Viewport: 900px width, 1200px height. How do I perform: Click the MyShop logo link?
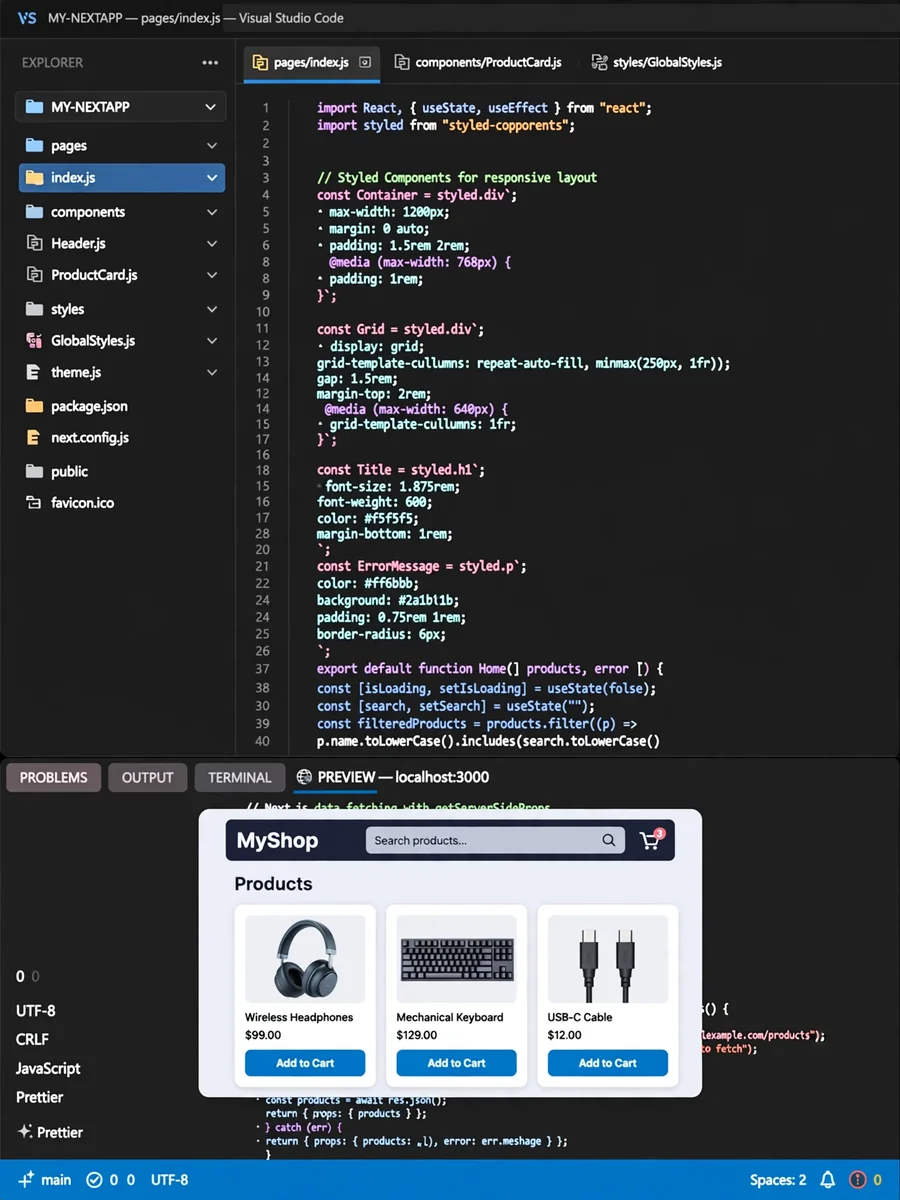277,841
